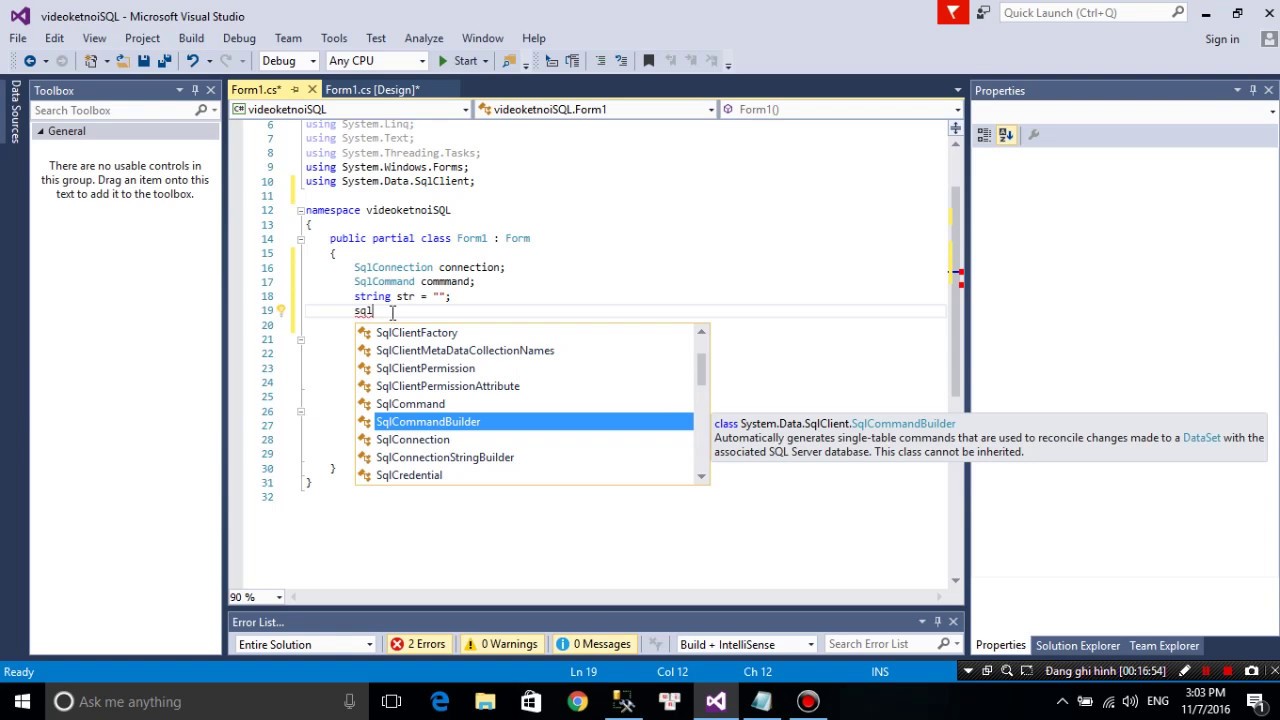Toggle the 0 Messages filter button

click(x=593, y=644)
